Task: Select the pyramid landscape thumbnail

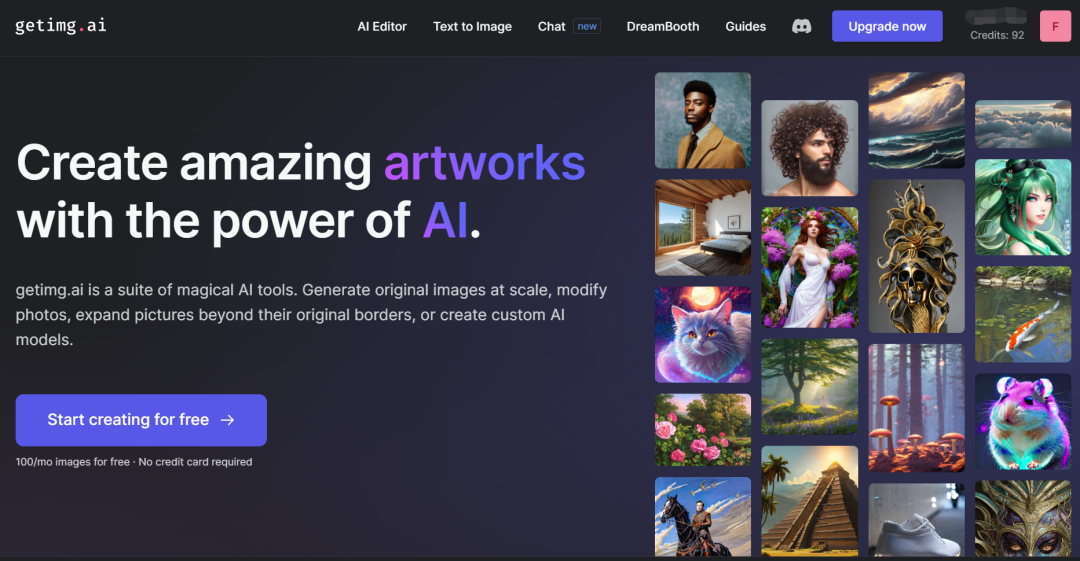Action: point(809,501)
